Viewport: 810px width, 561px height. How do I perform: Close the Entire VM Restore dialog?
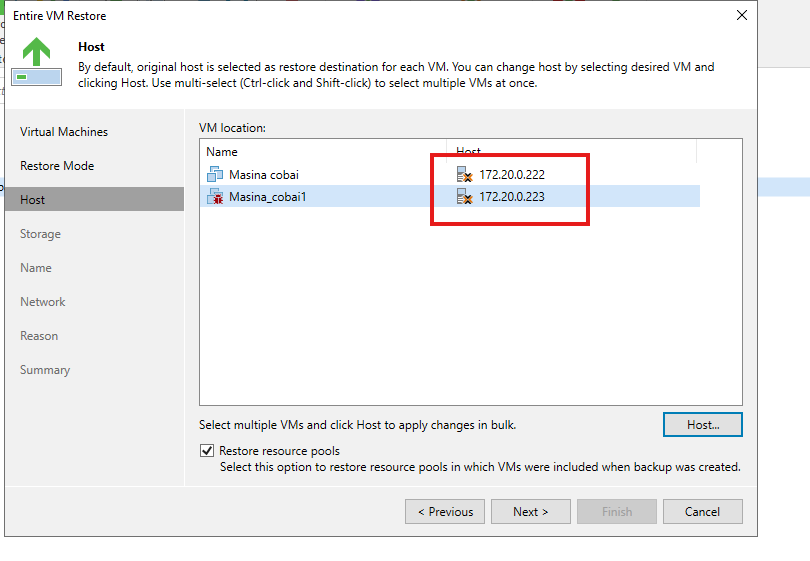click(742, 15)
